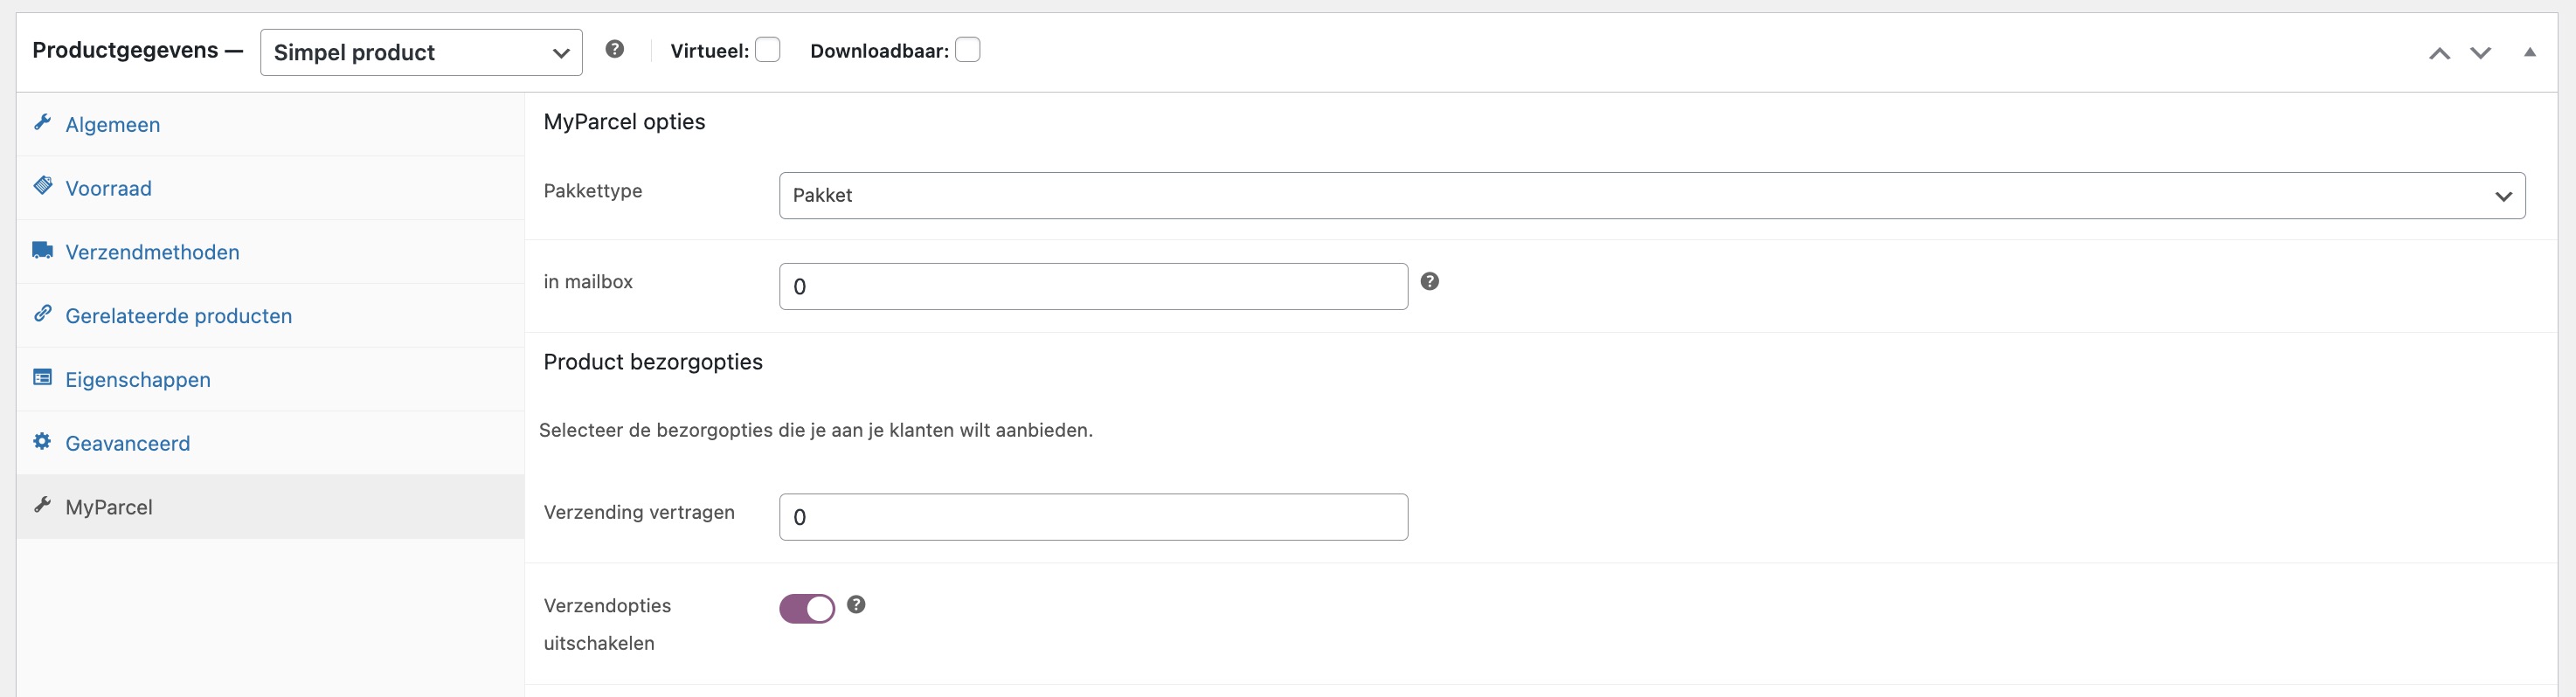Open the Geavanceerd tab
The image size is (2576, 697).
pyautogui.click(x=127, y=442)
